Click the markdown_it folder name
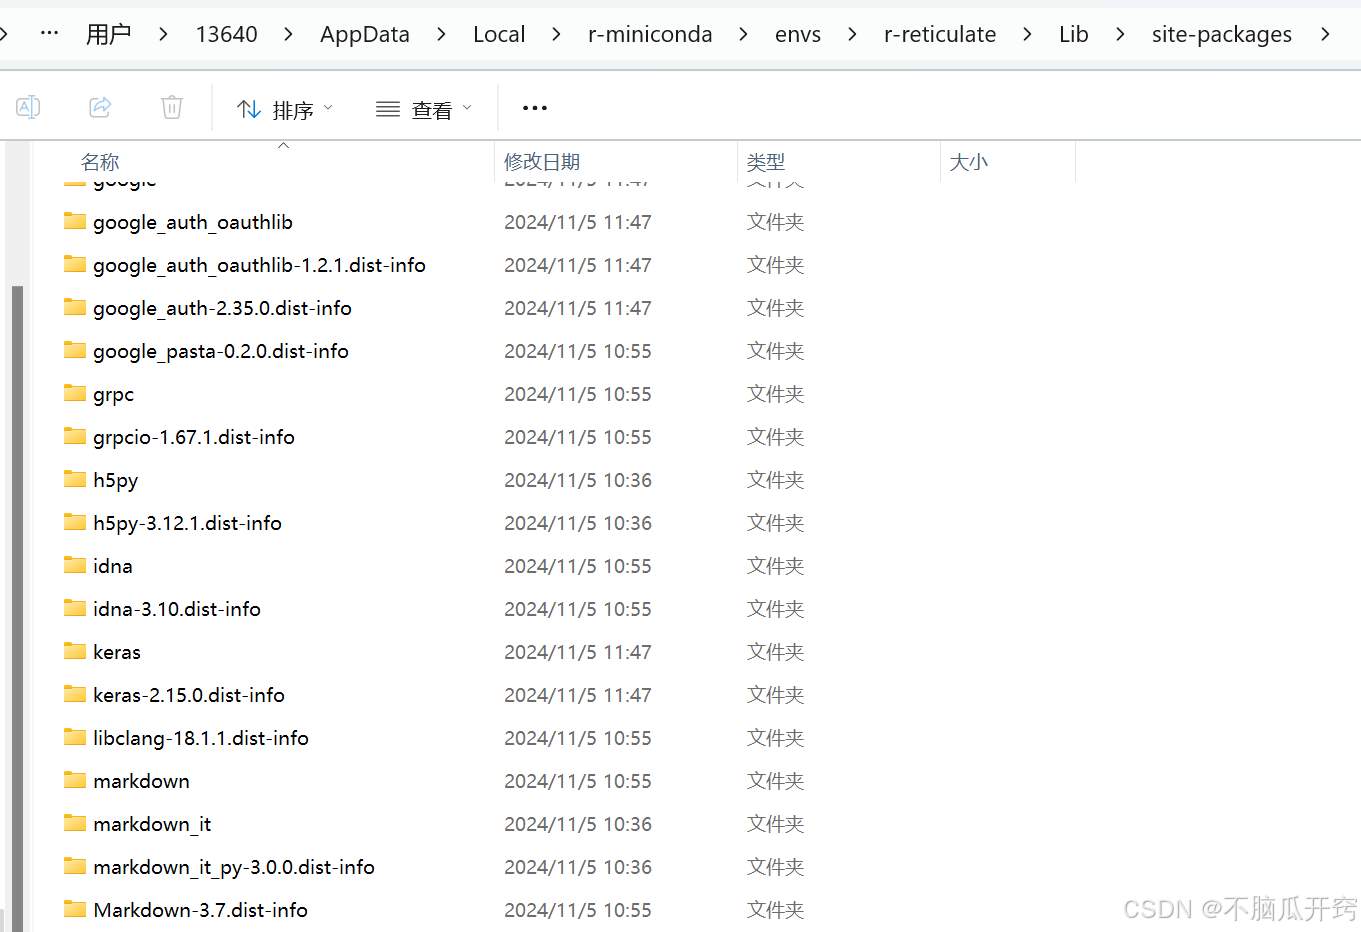The width and height of the screenshot is (1361, 932). pos(152,824)
